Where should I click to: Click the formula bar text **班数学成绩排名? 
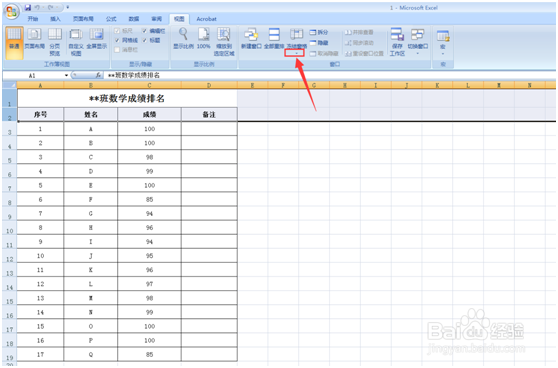(x=134, y=75)
